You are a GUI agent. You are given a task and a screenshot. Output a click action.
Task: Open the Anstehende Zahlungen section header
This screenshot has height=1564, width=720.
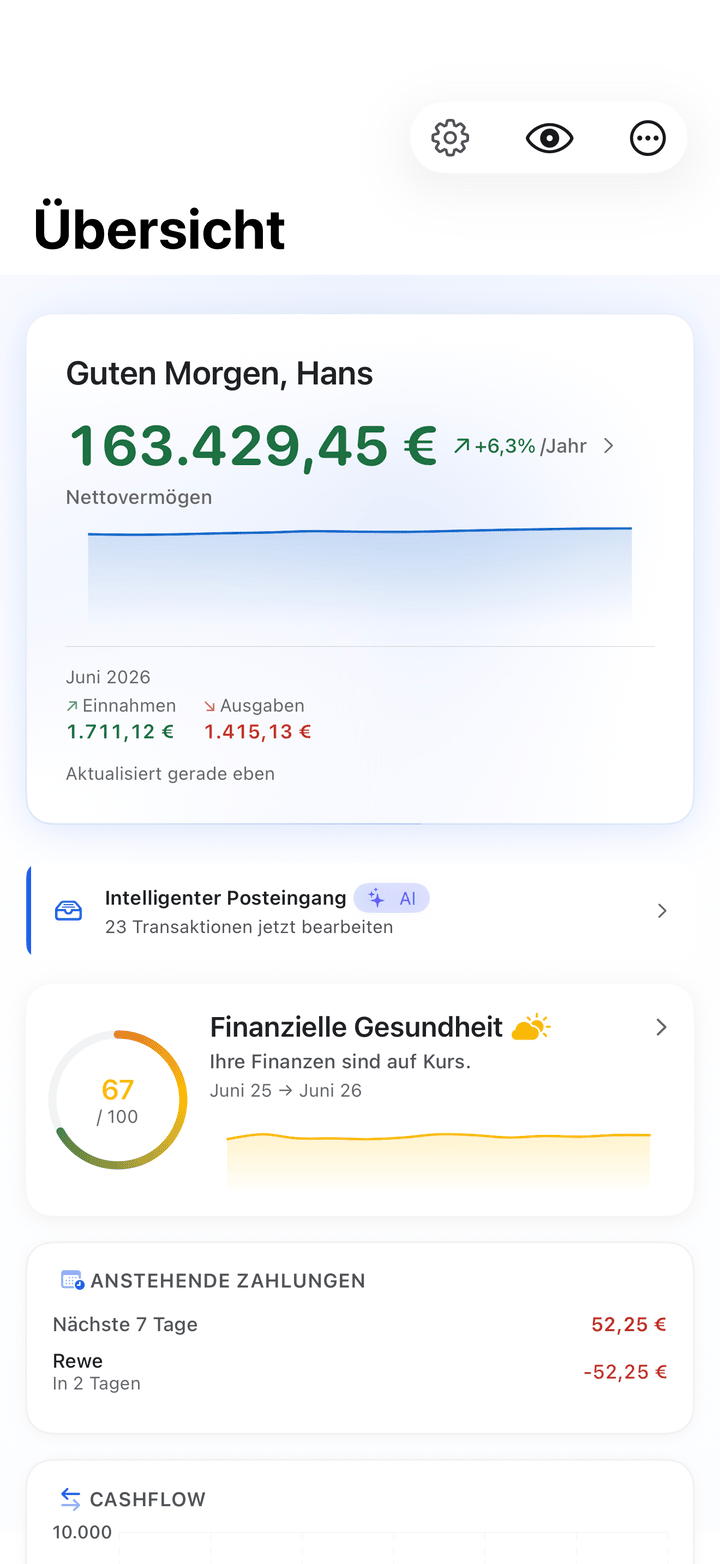coord(228,1281)
